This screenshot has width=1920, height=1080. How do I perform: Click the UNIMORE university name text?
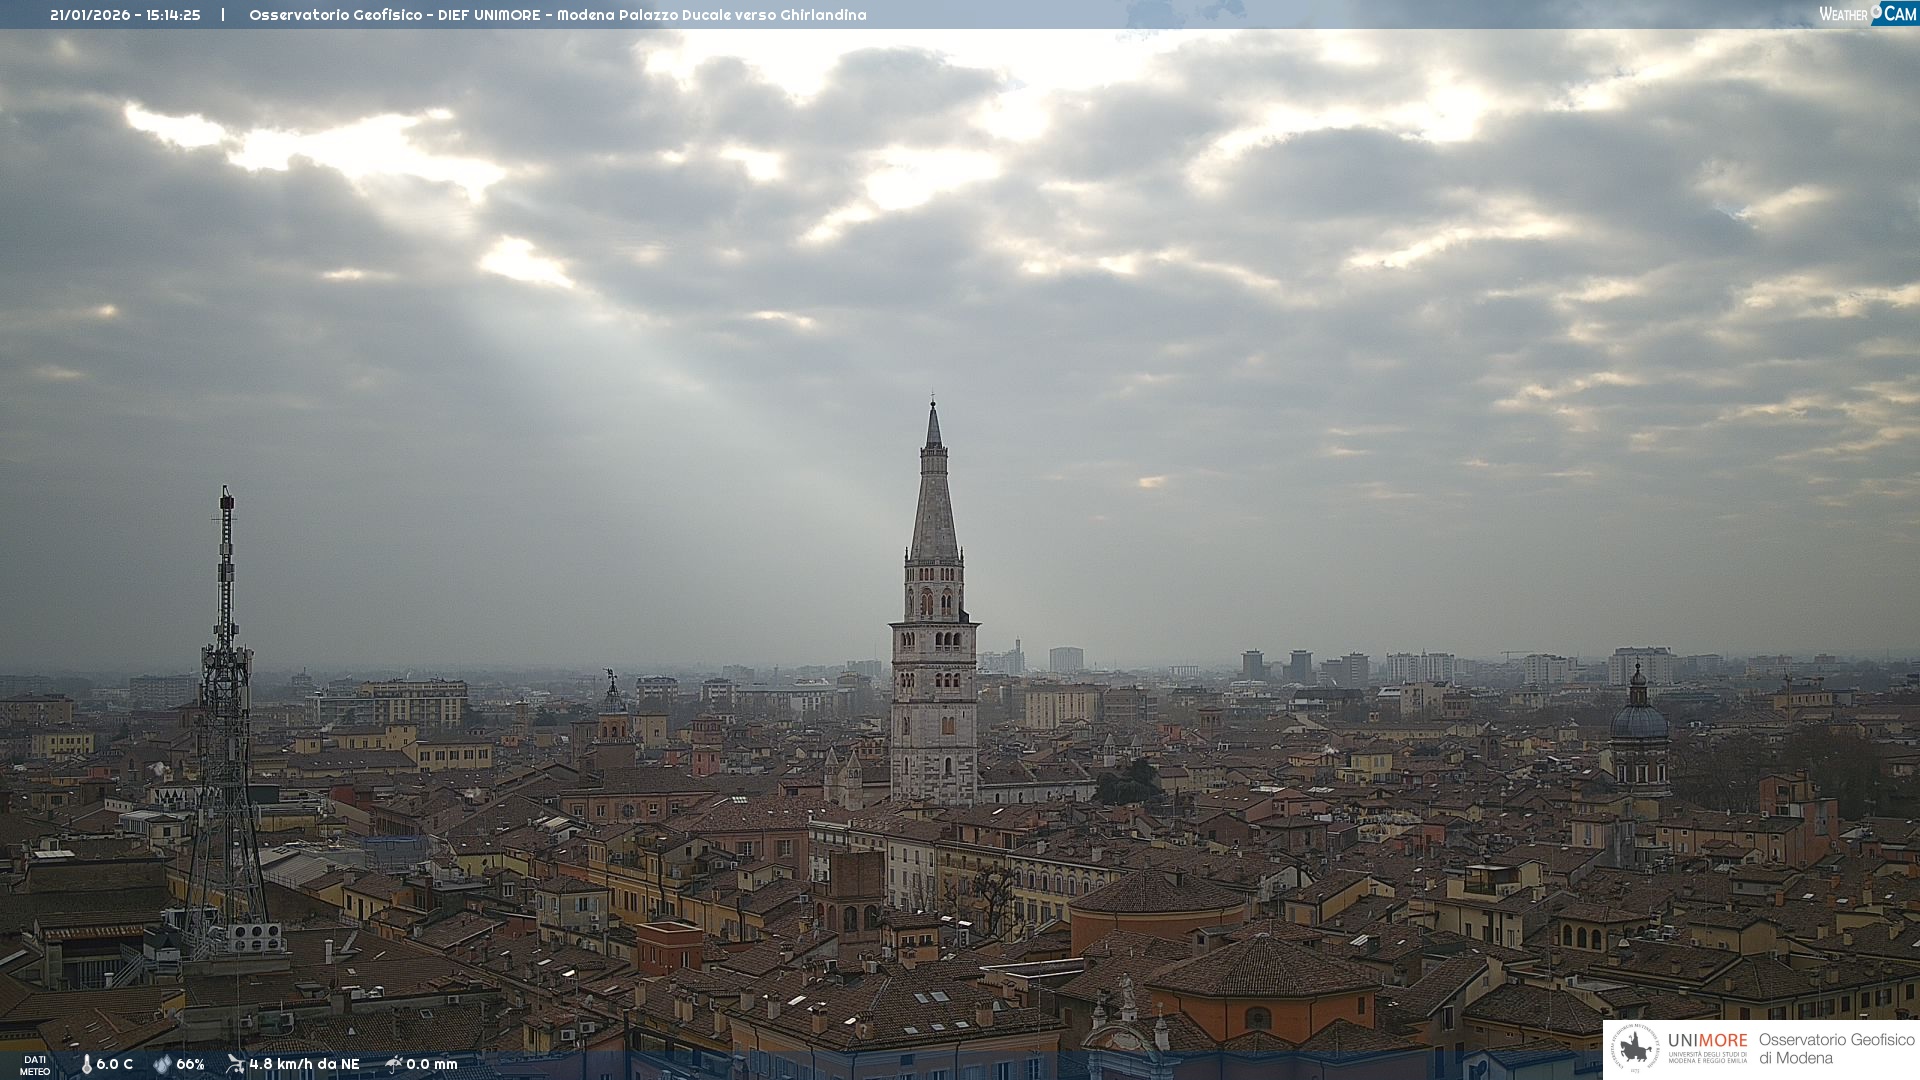[x=1707, y=1042]
